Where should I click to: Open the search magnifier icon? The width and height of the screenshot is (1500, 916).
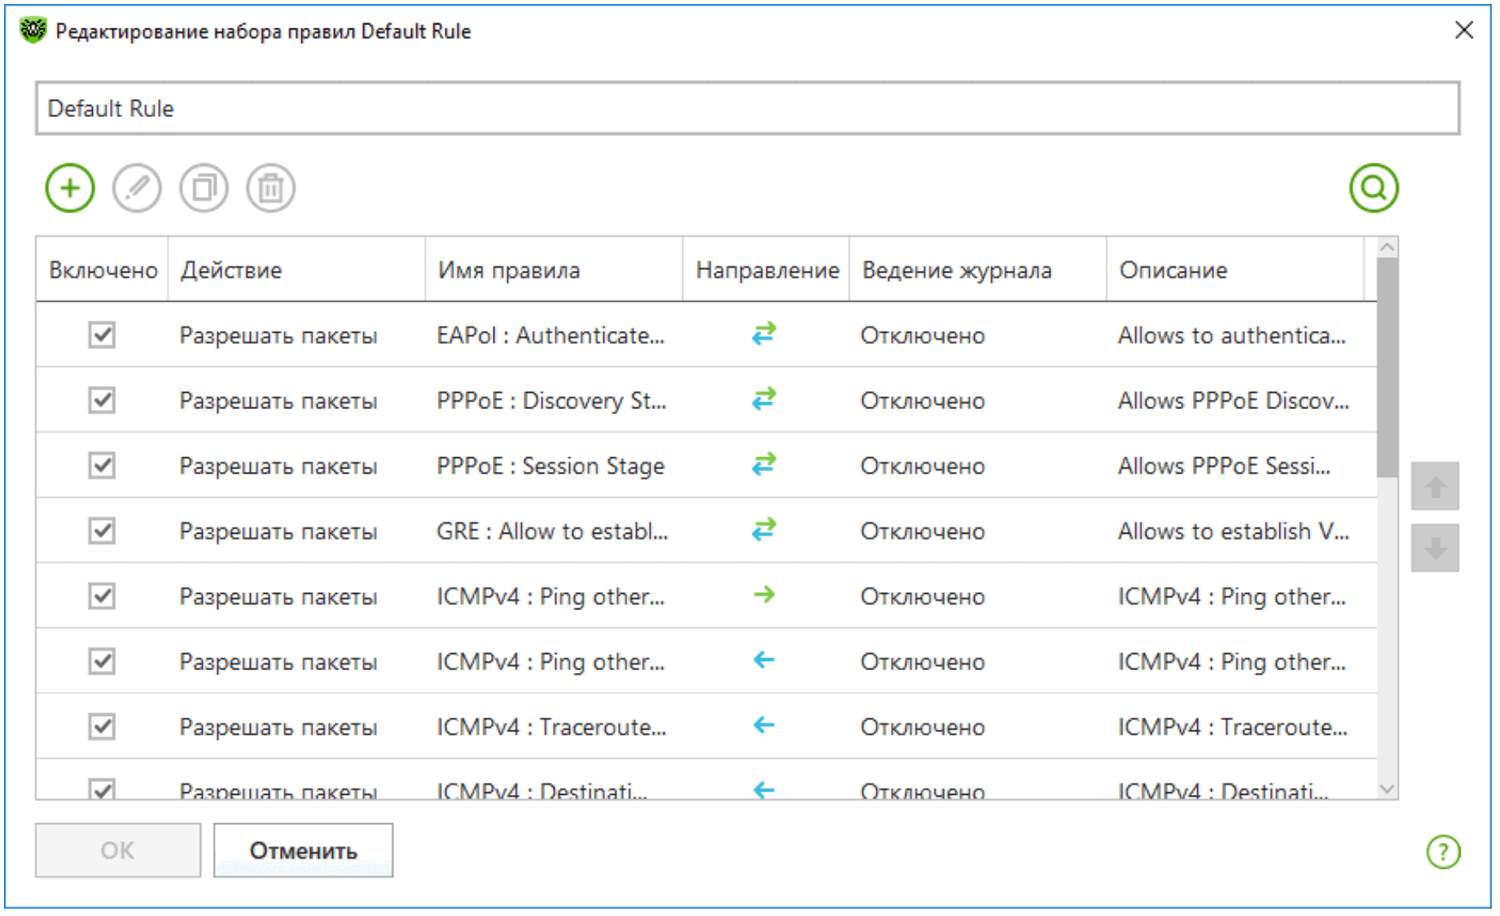(1373, 188)
